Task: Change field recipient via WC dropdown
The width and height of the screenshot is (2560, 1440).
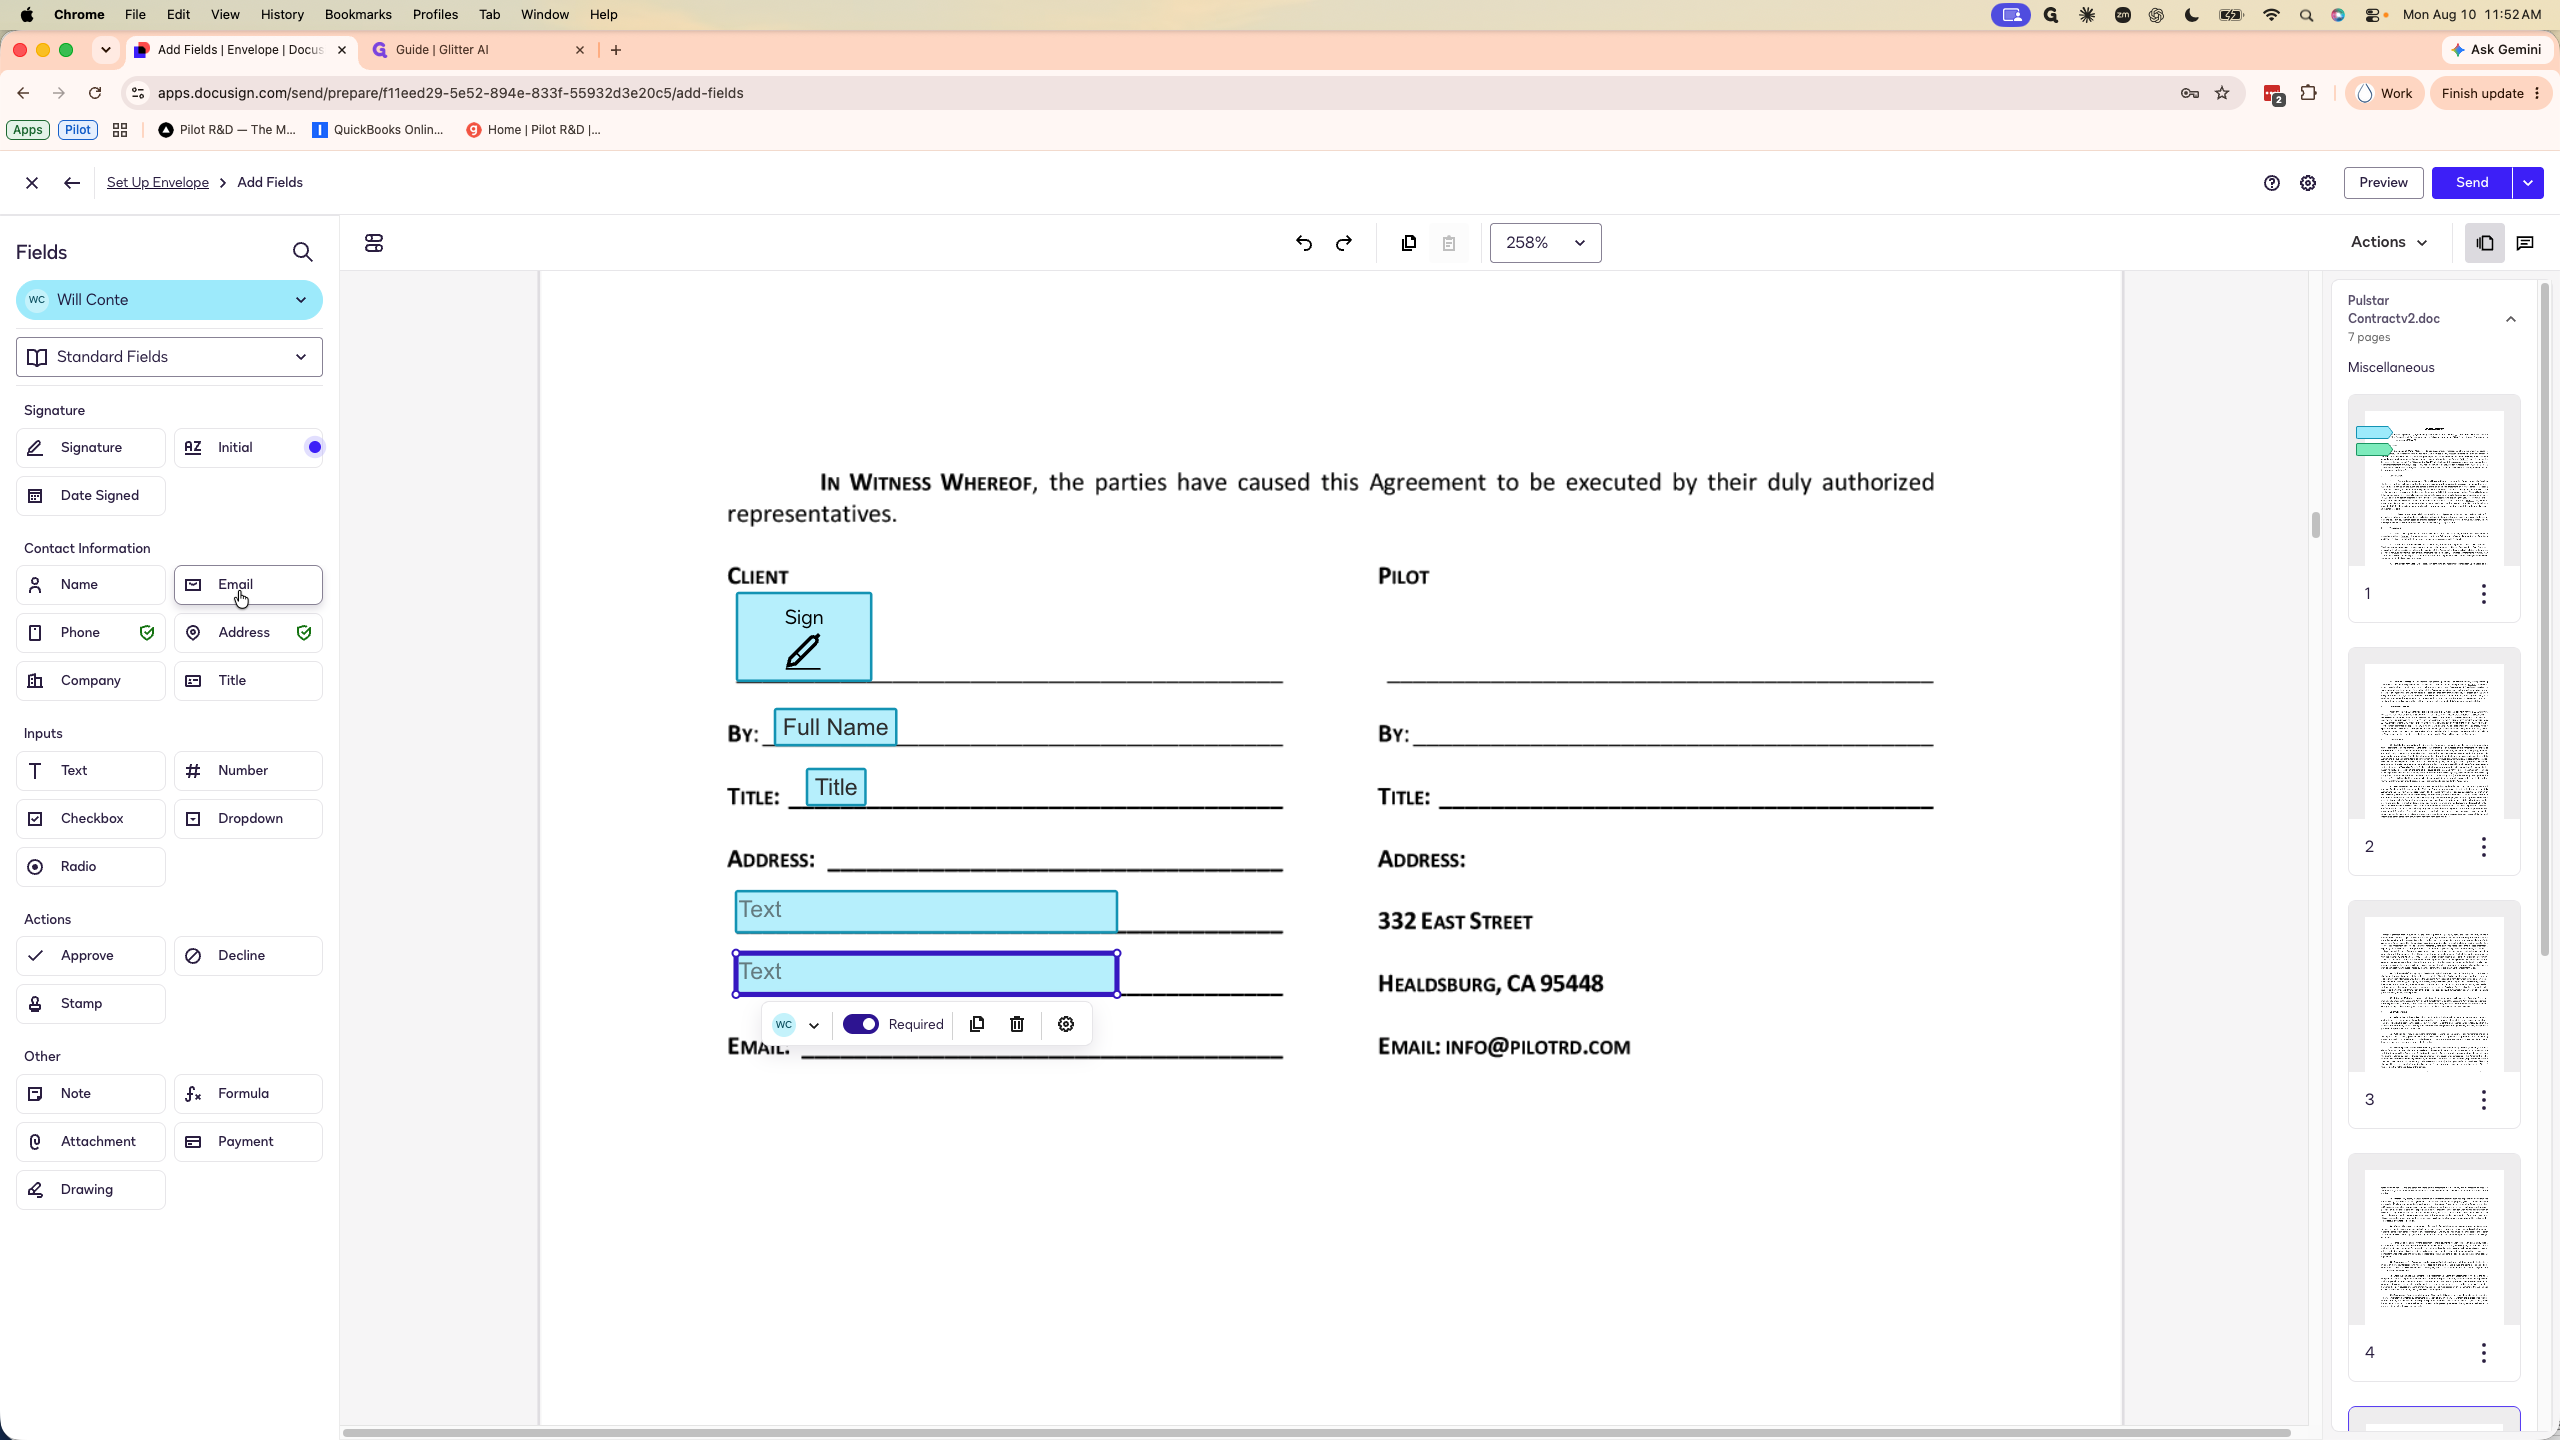Action: click(797, 1024)
